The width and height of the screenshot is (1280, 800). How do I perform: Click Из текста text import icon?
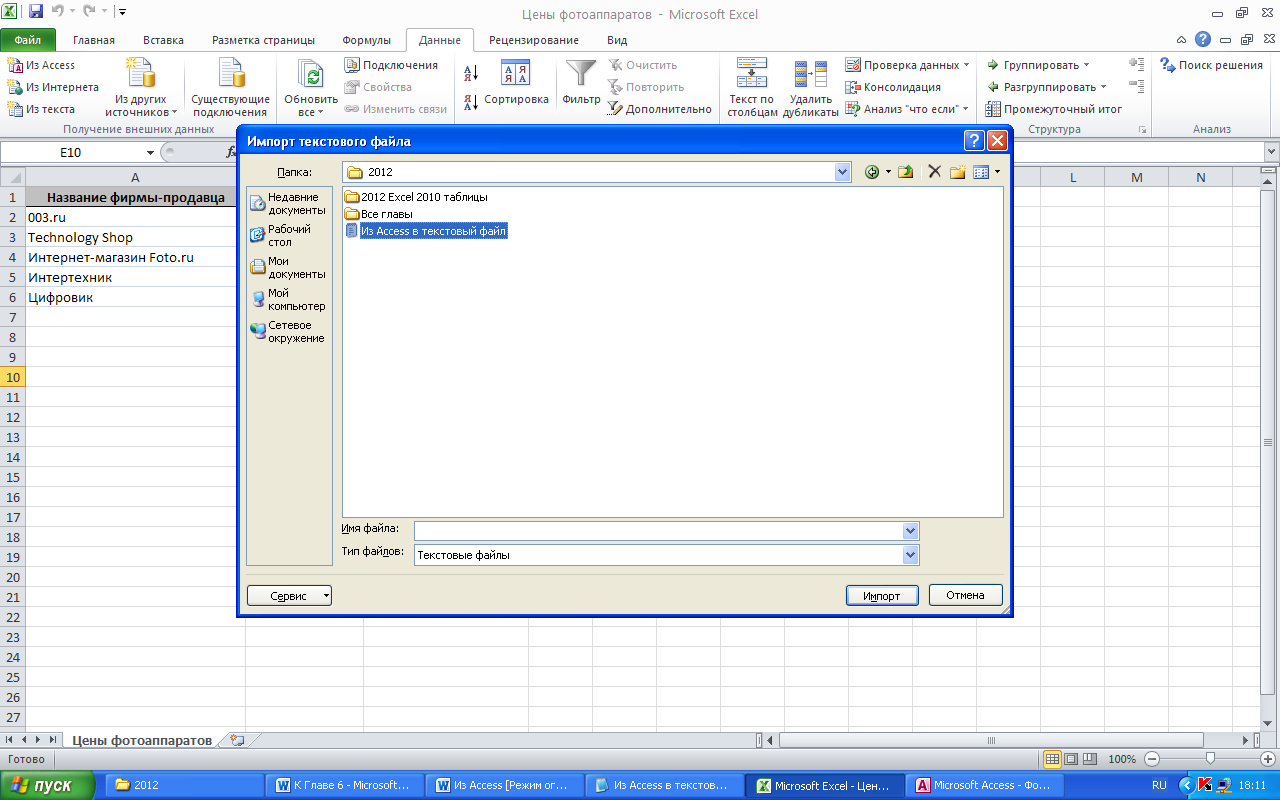15,109
